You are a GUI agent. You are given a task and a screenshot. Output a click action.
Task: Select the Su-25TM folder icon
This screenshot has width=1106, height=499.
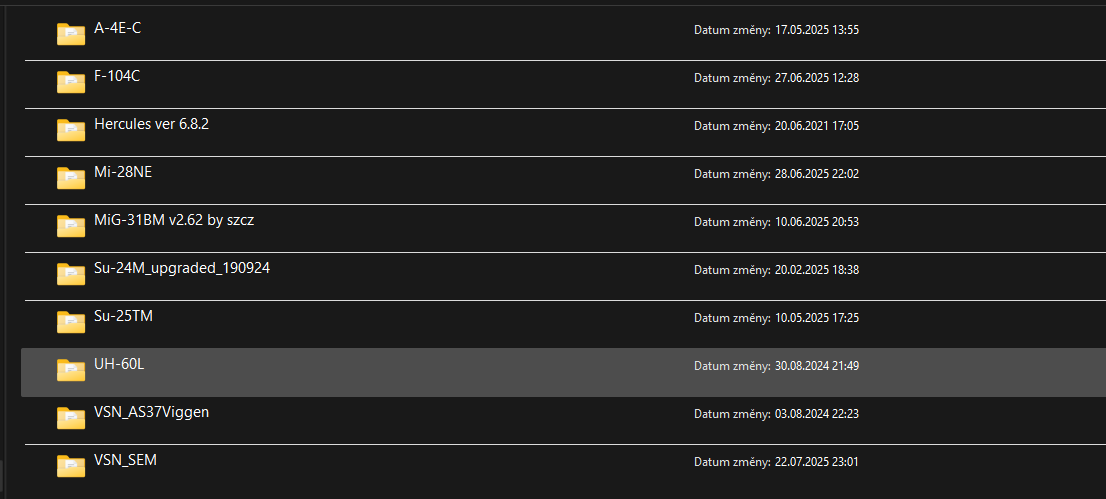(x=71, y=322)
